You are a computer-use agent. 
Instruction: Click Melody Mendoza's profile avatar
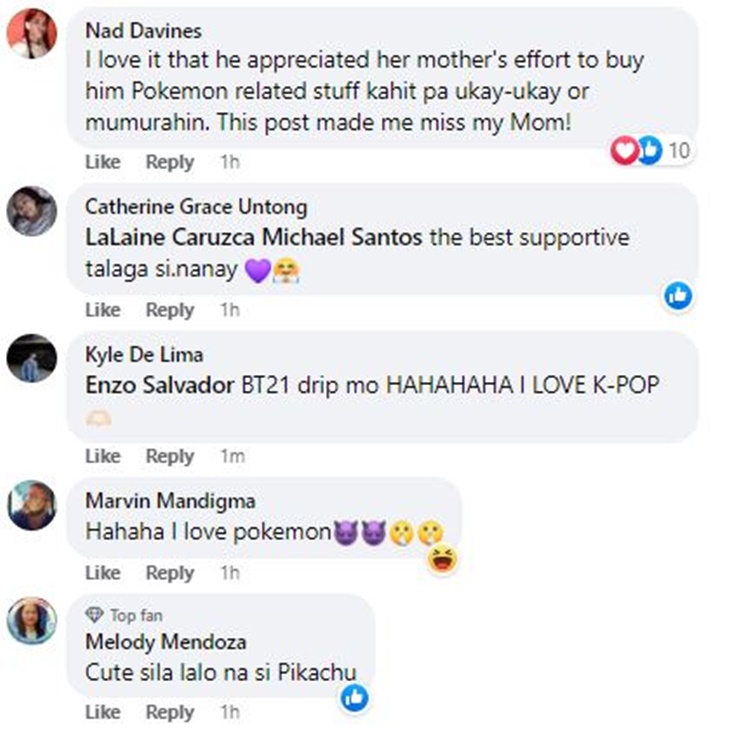(x=31, y=620)
